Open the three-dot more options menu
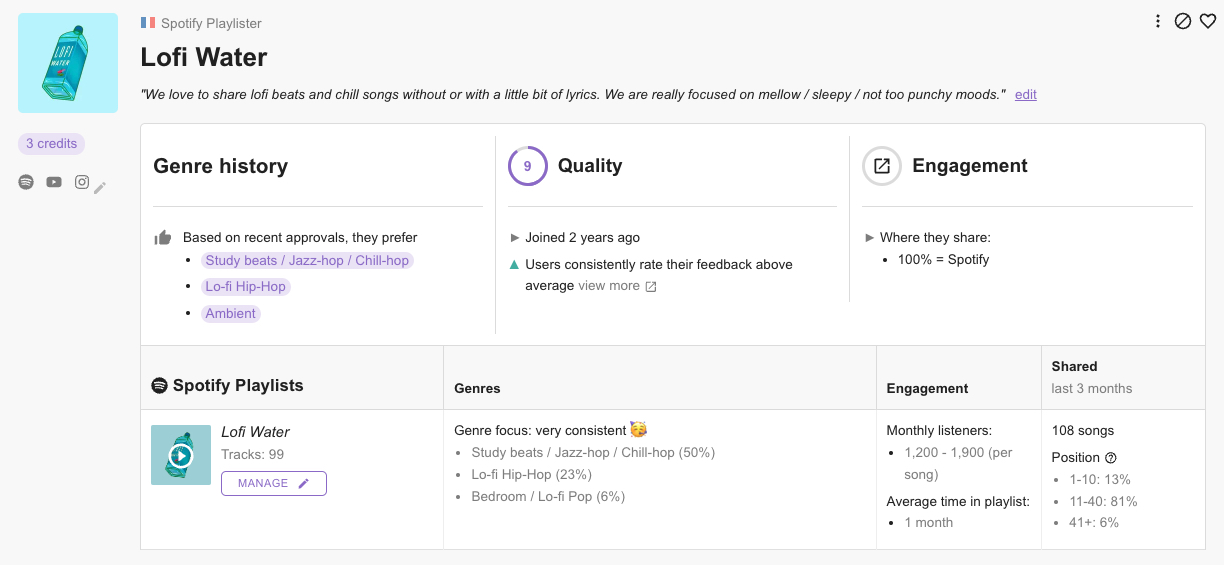Viewport: 1224px width, 565px height. 1158,21
